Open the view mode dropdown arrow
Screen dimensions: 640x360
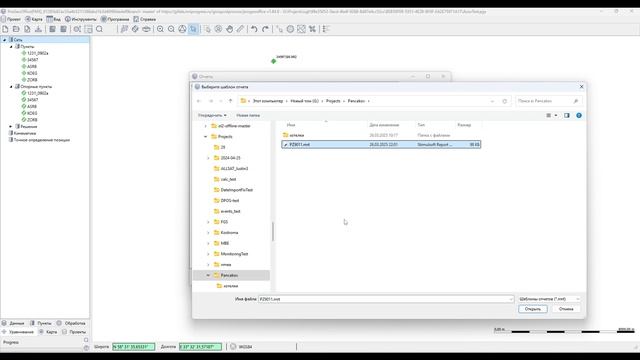556,116
